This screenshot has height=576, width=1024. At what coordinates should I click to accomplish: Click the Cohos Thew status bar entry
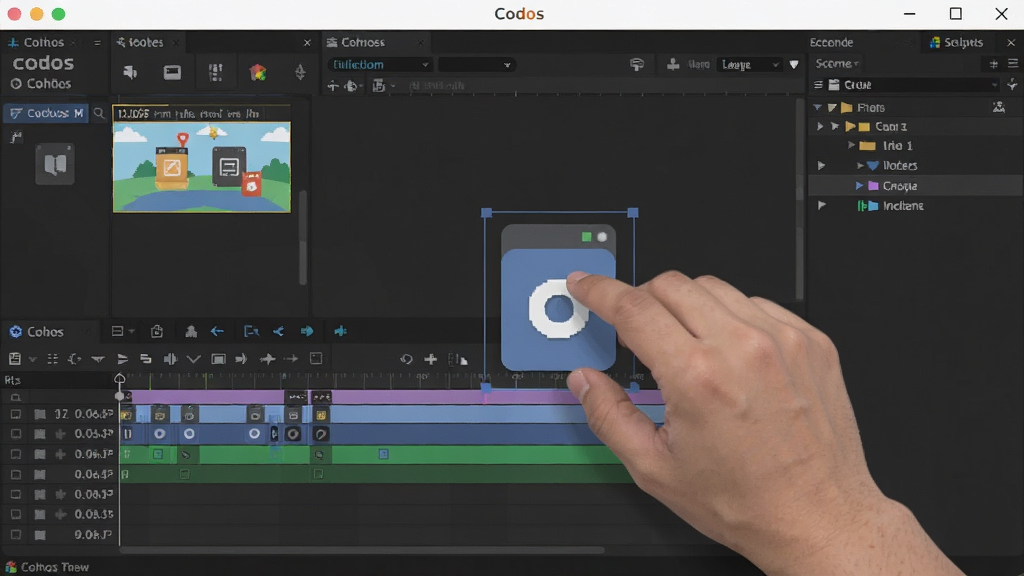click(x=47, y=567)
